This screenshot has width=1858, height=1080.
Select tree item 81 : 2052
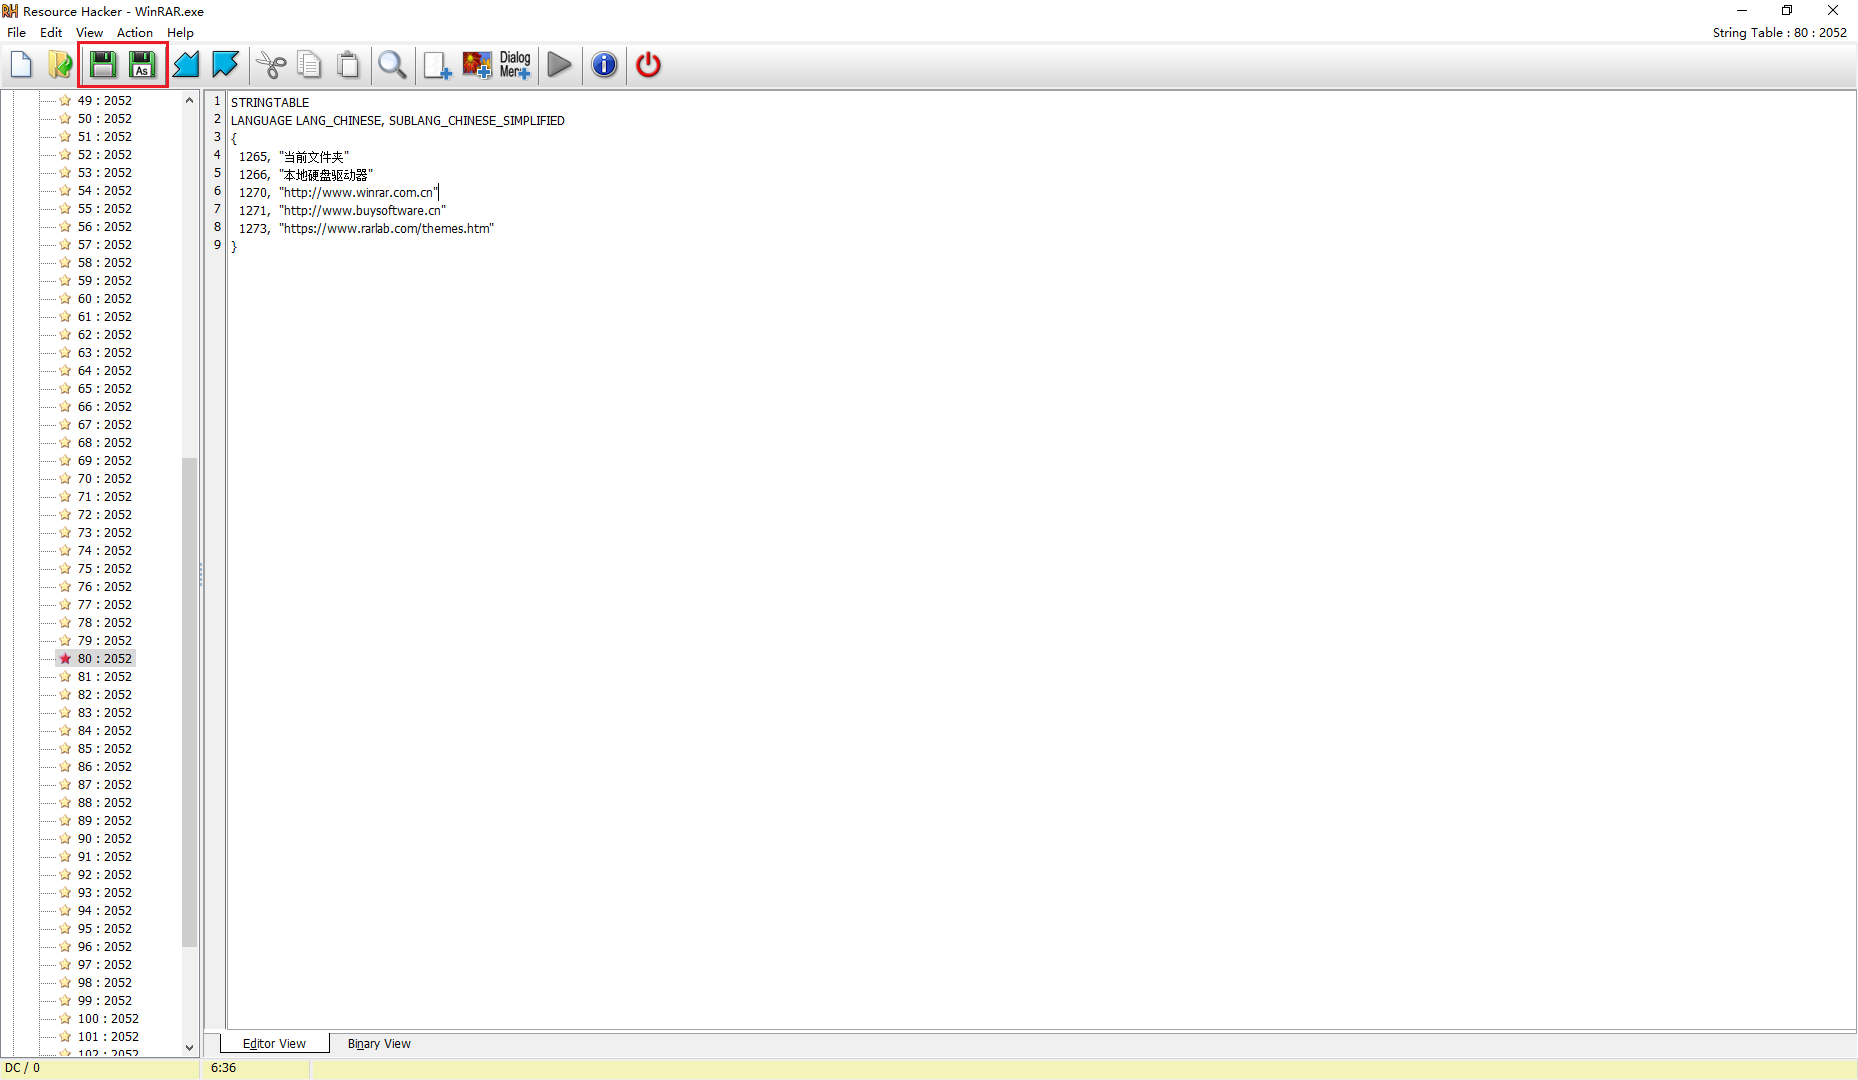[x=105, y=676]
